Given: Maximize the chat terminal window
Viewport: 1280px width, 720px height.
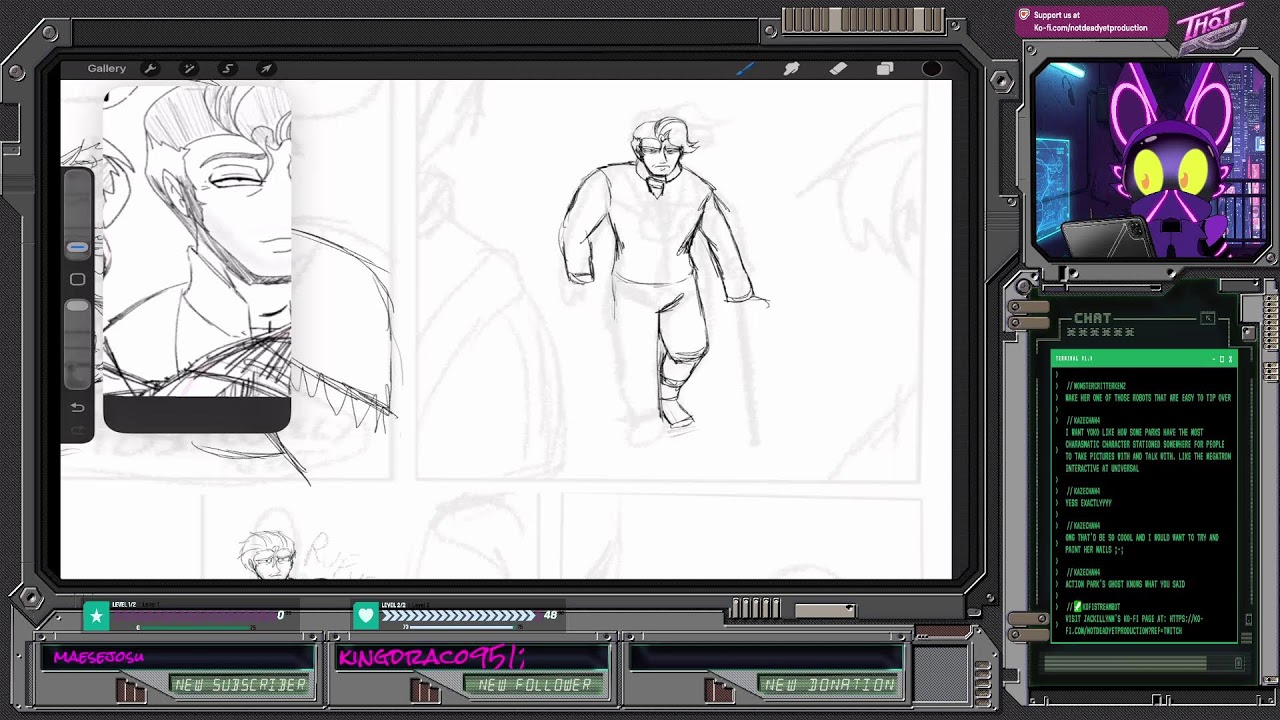Looking at the screenshot, I should click(x=1221, y=359).
